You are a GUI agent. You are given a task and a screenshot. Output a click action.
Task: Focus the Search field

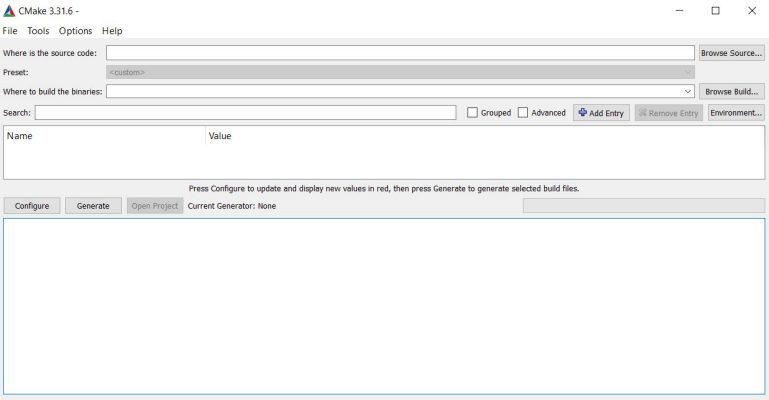pyautogui.click(x=245, y=113)
